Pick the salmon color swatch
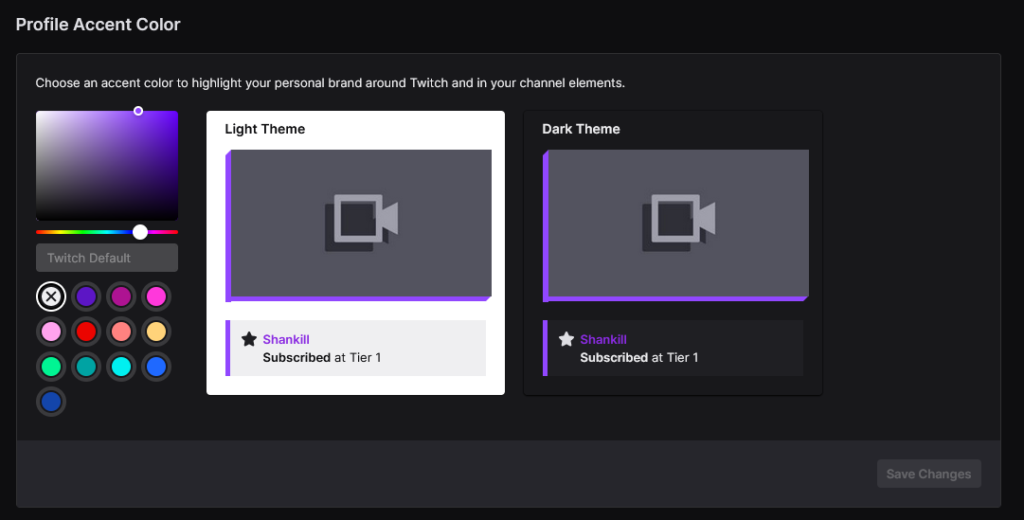This screenshot has height=520, width=1024. (x=122, y=331)
